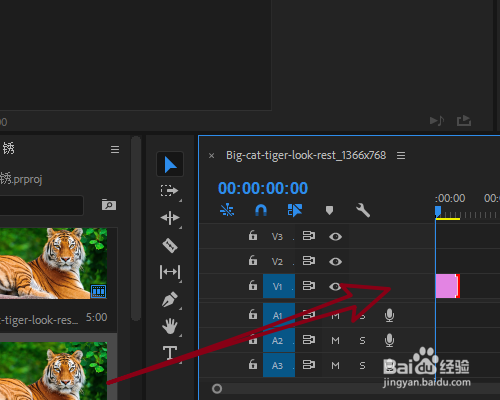
Task: Toggle insert sequences as nests button
Action: click(227, 210)
